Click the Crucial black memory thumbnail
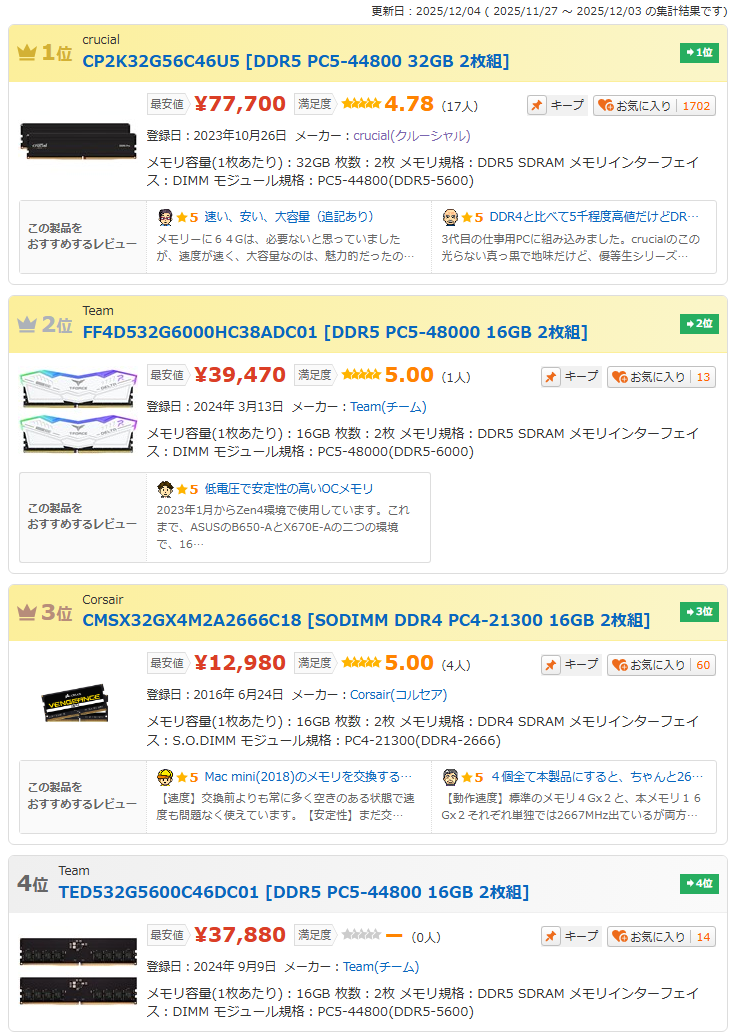 78,141
